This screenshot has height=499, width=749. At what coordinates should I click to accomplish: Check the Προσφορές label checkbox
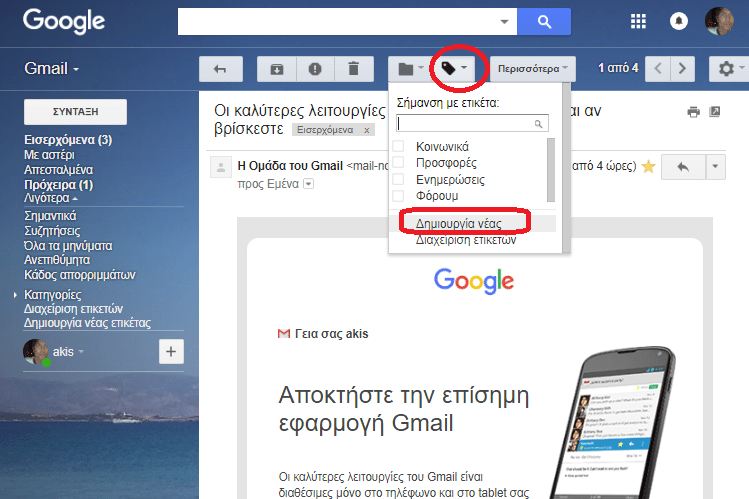pos(398,162)
